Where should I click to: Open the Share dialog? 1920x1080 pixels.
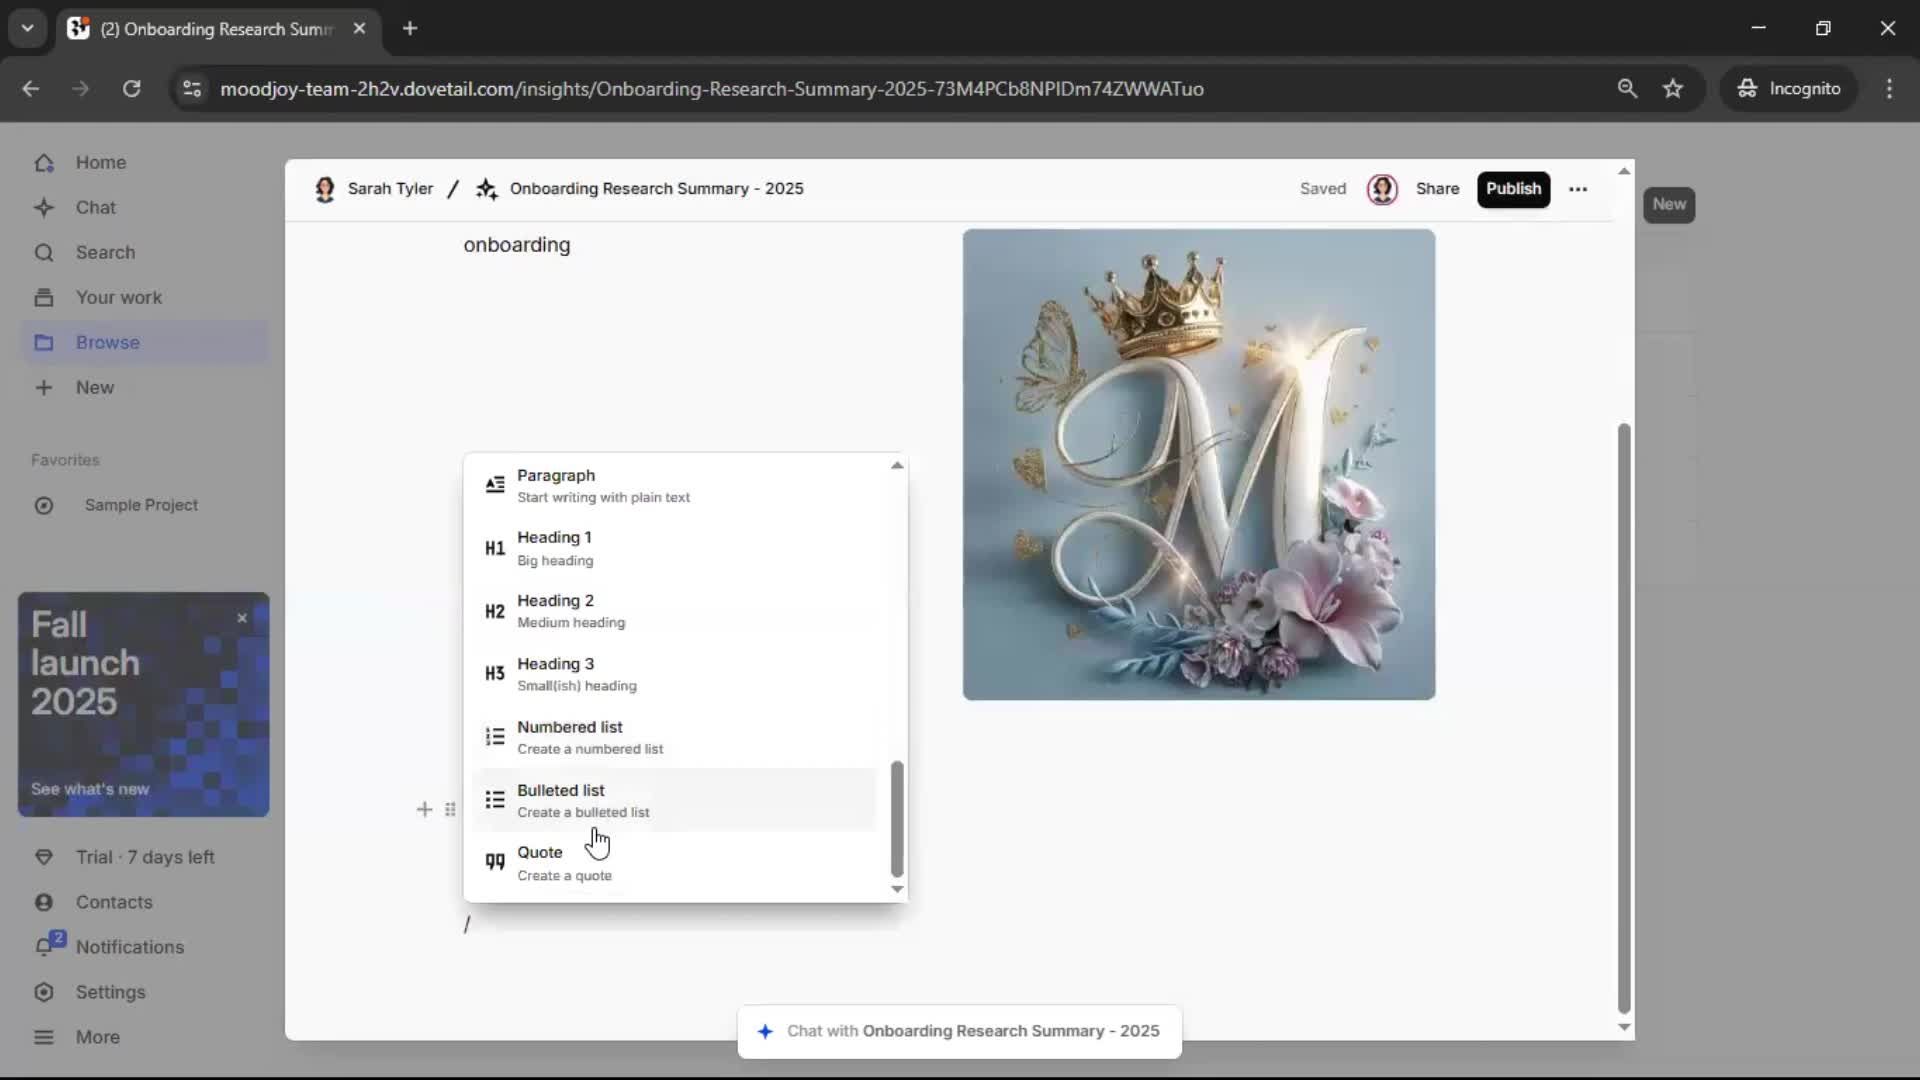tap(1437, 189)
